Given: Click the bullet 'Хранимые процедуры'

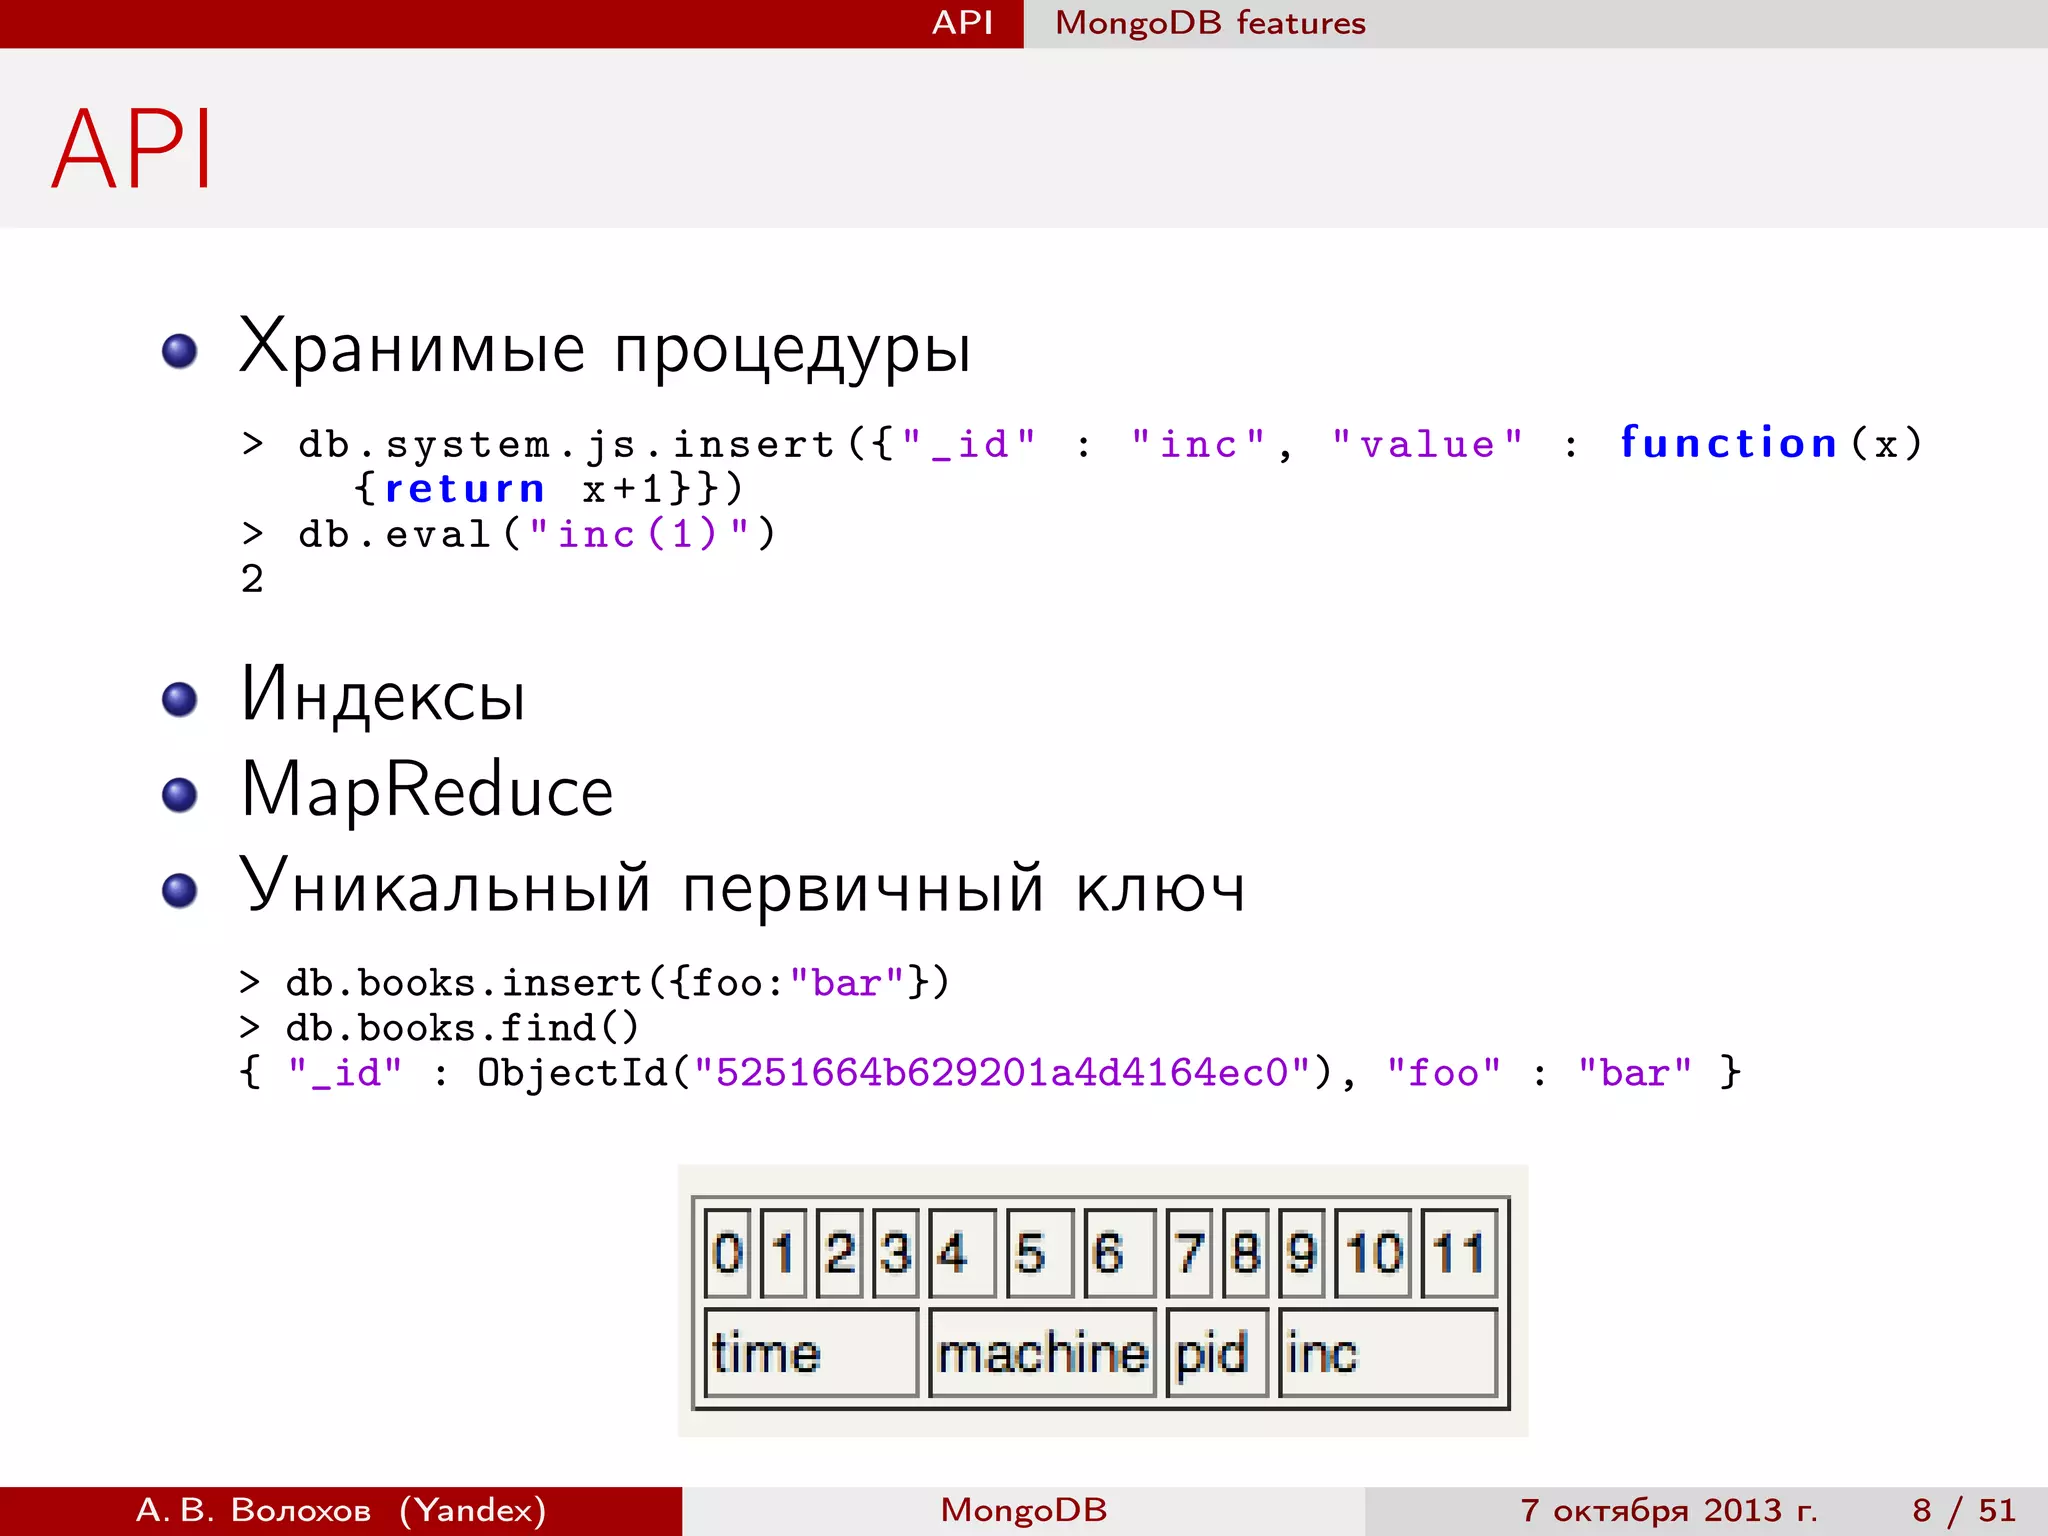Looking at the screenshot, I should [604, 348].
